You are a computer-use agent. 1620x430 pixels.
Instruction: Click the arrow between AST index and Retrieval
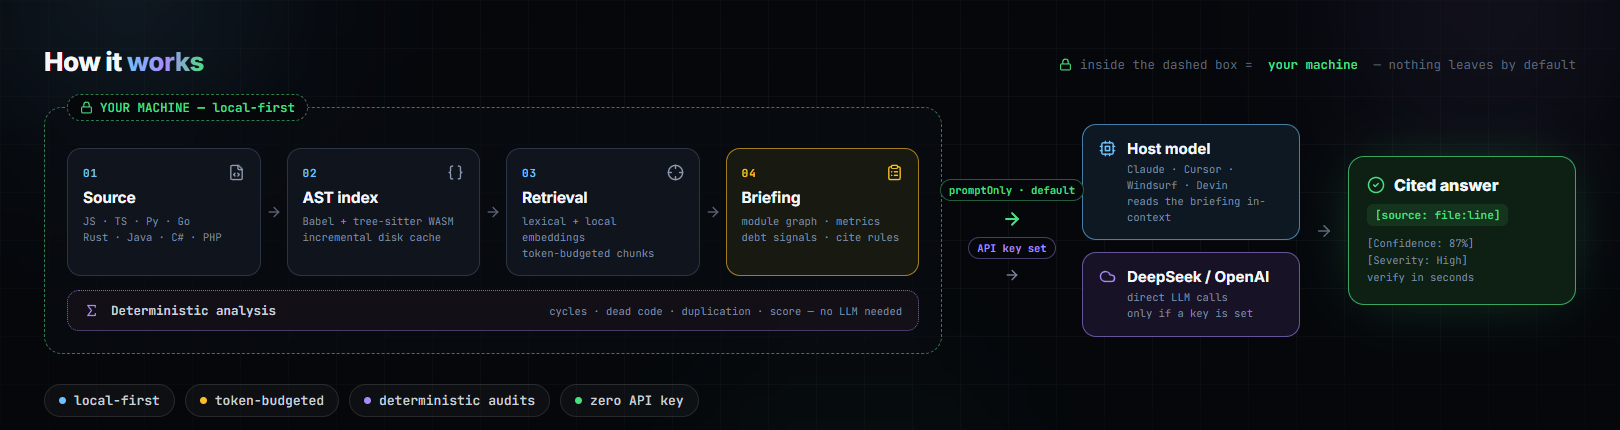[x=493, y=212]
